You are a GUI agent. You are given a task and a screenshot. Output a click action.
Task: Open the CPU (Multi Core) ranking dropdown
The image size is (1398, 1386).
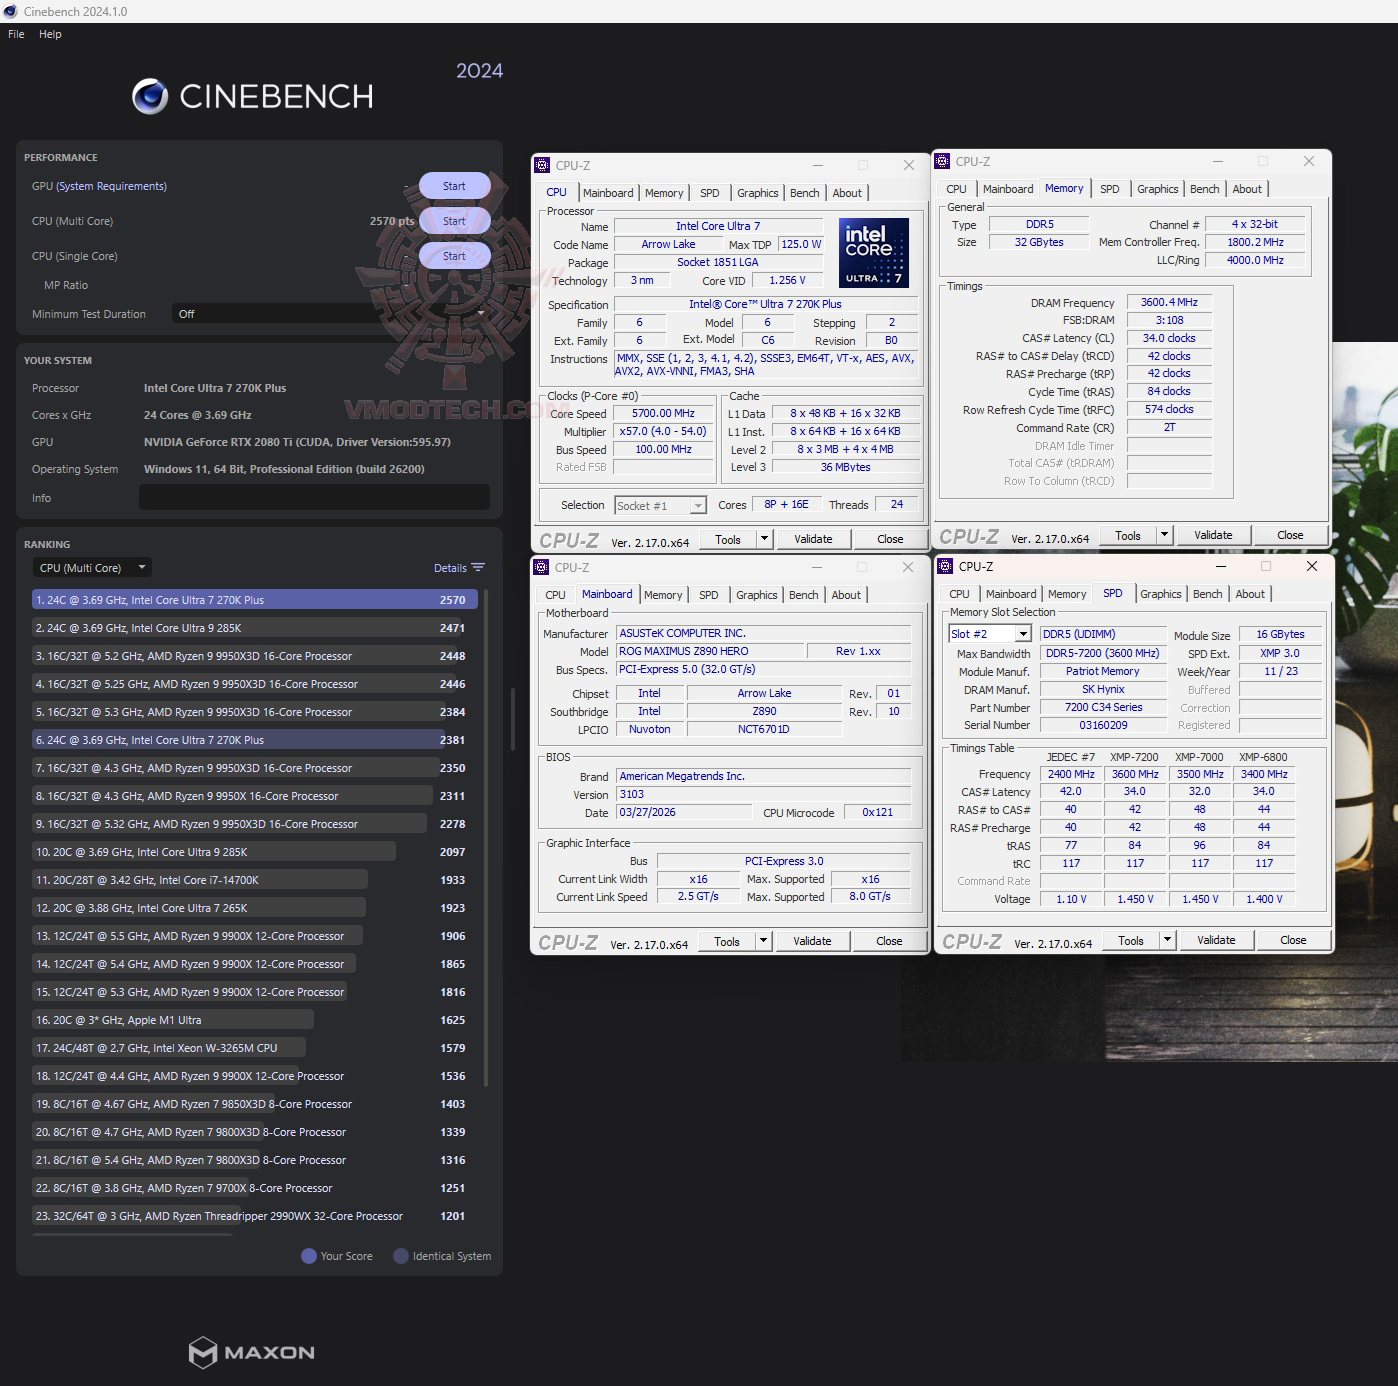coord(92,568)
